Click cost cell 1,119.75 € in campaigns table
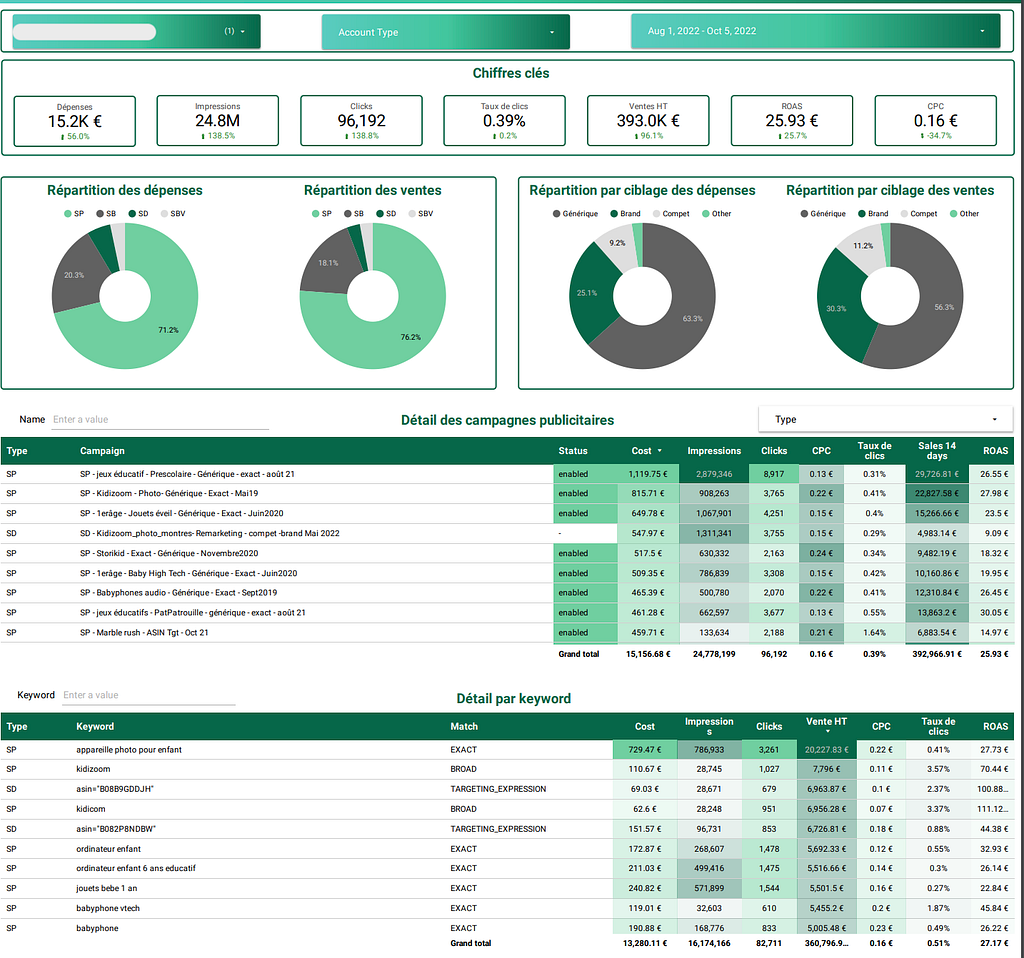This screenshot has height=958, width=1024. tap(648, 474)
